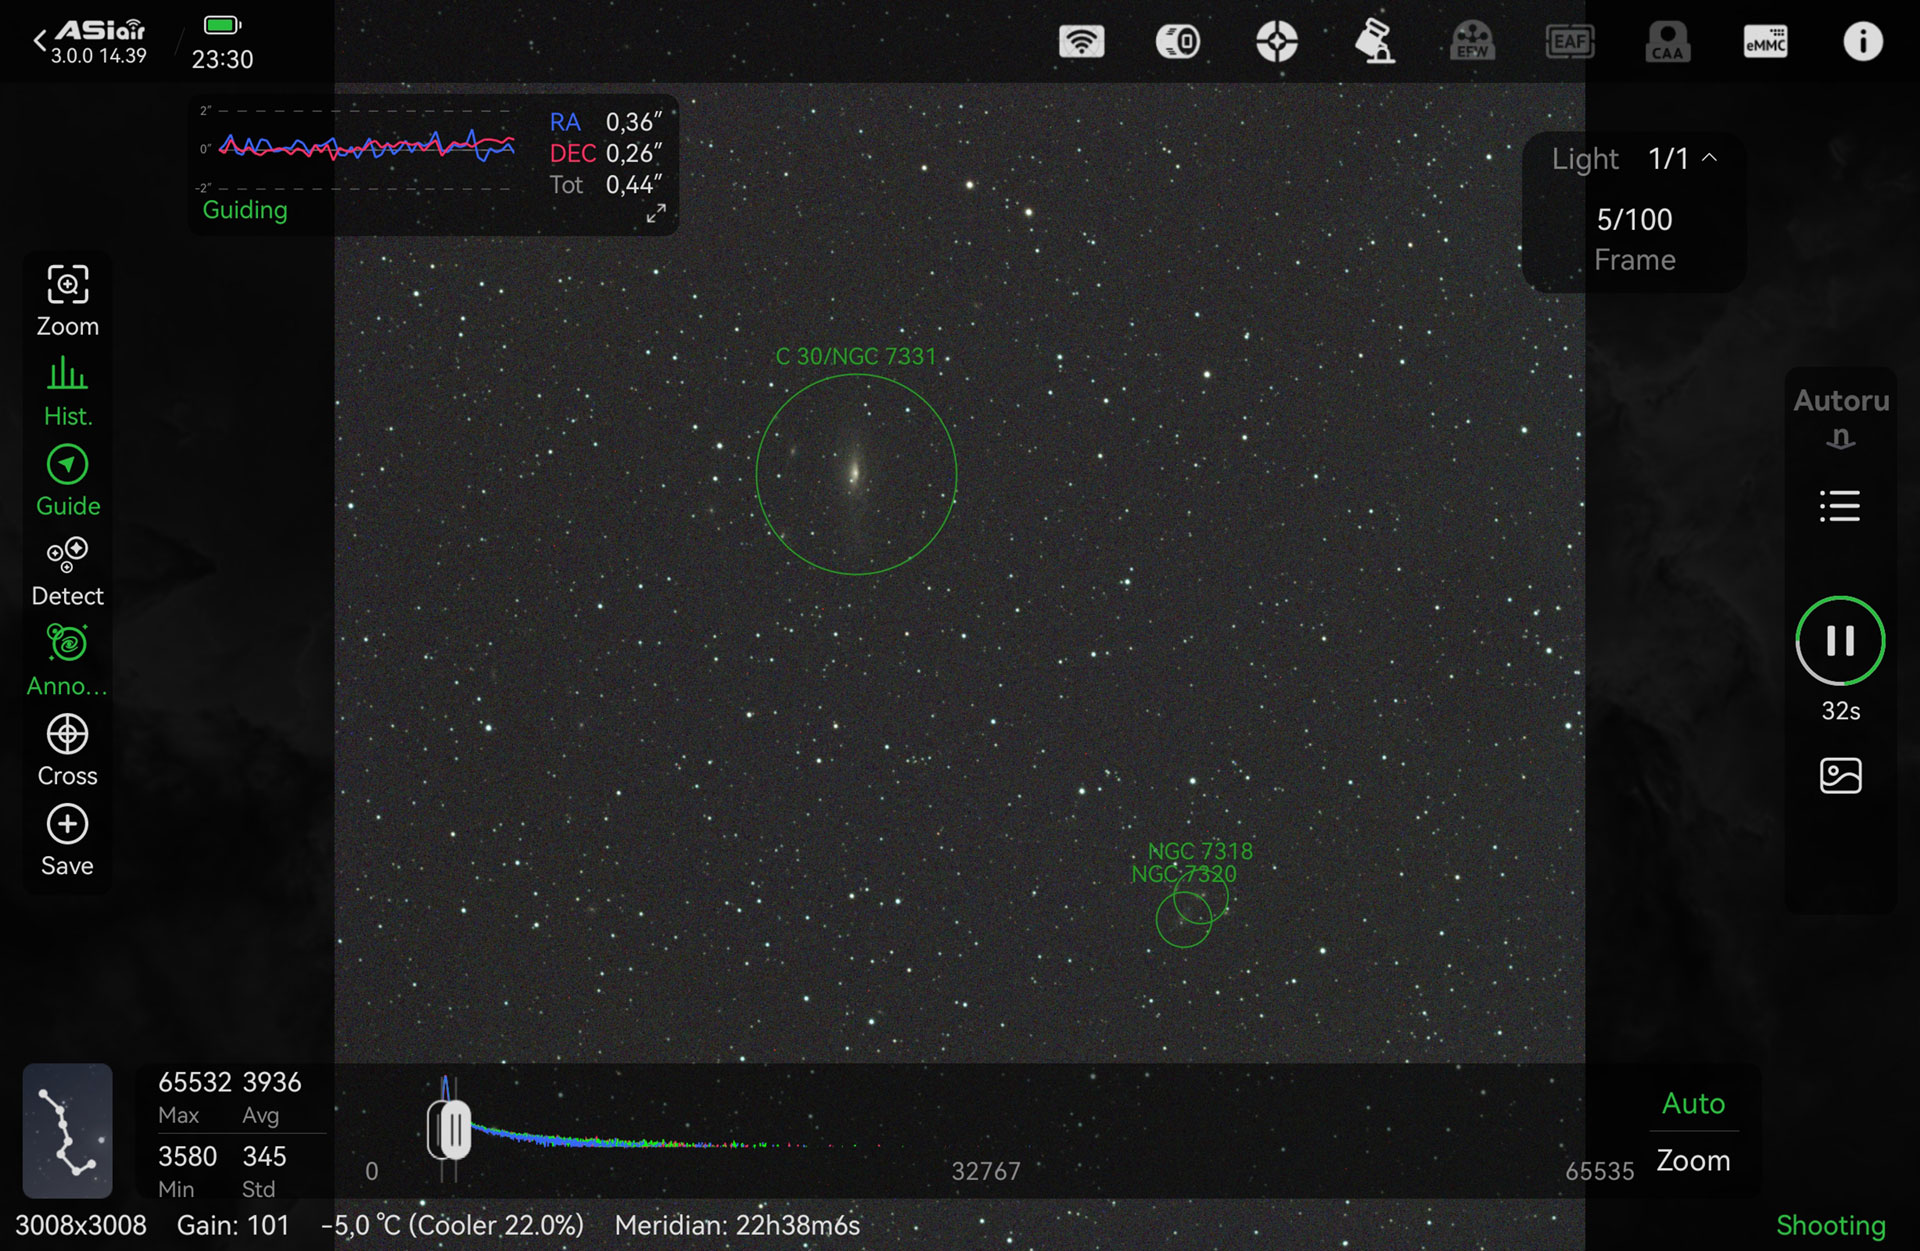The image size is (1920, 1251).
Task: Open the CAA rotator icon
Action: point(1668,42)
